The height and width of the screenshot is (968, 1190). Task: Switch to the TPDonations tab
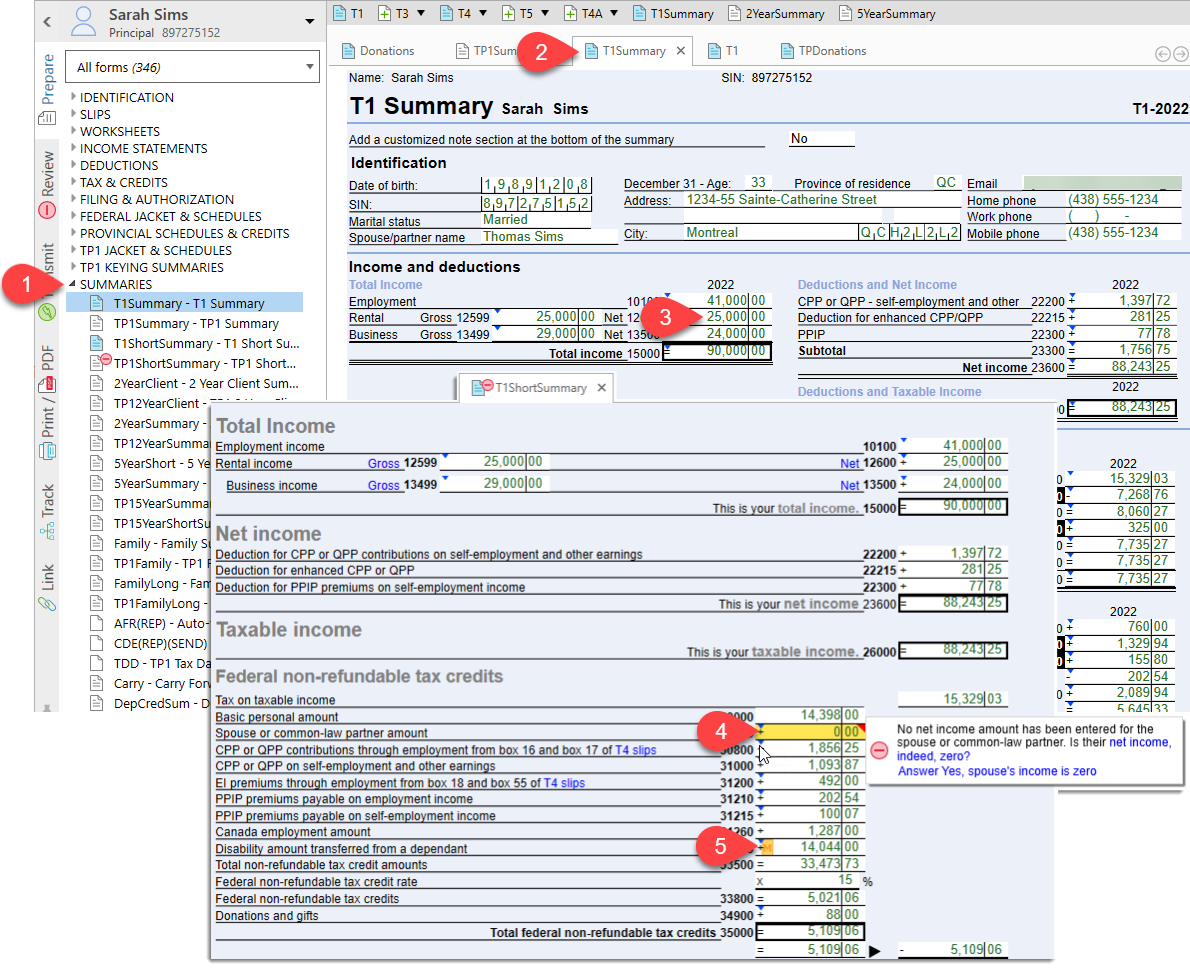(823, 51)
